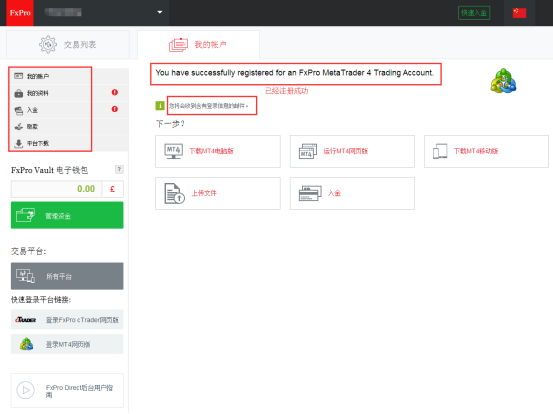Screen dimensions: 553x414
Task: Click the green 快速入金 button
Action: click(474, 13)
